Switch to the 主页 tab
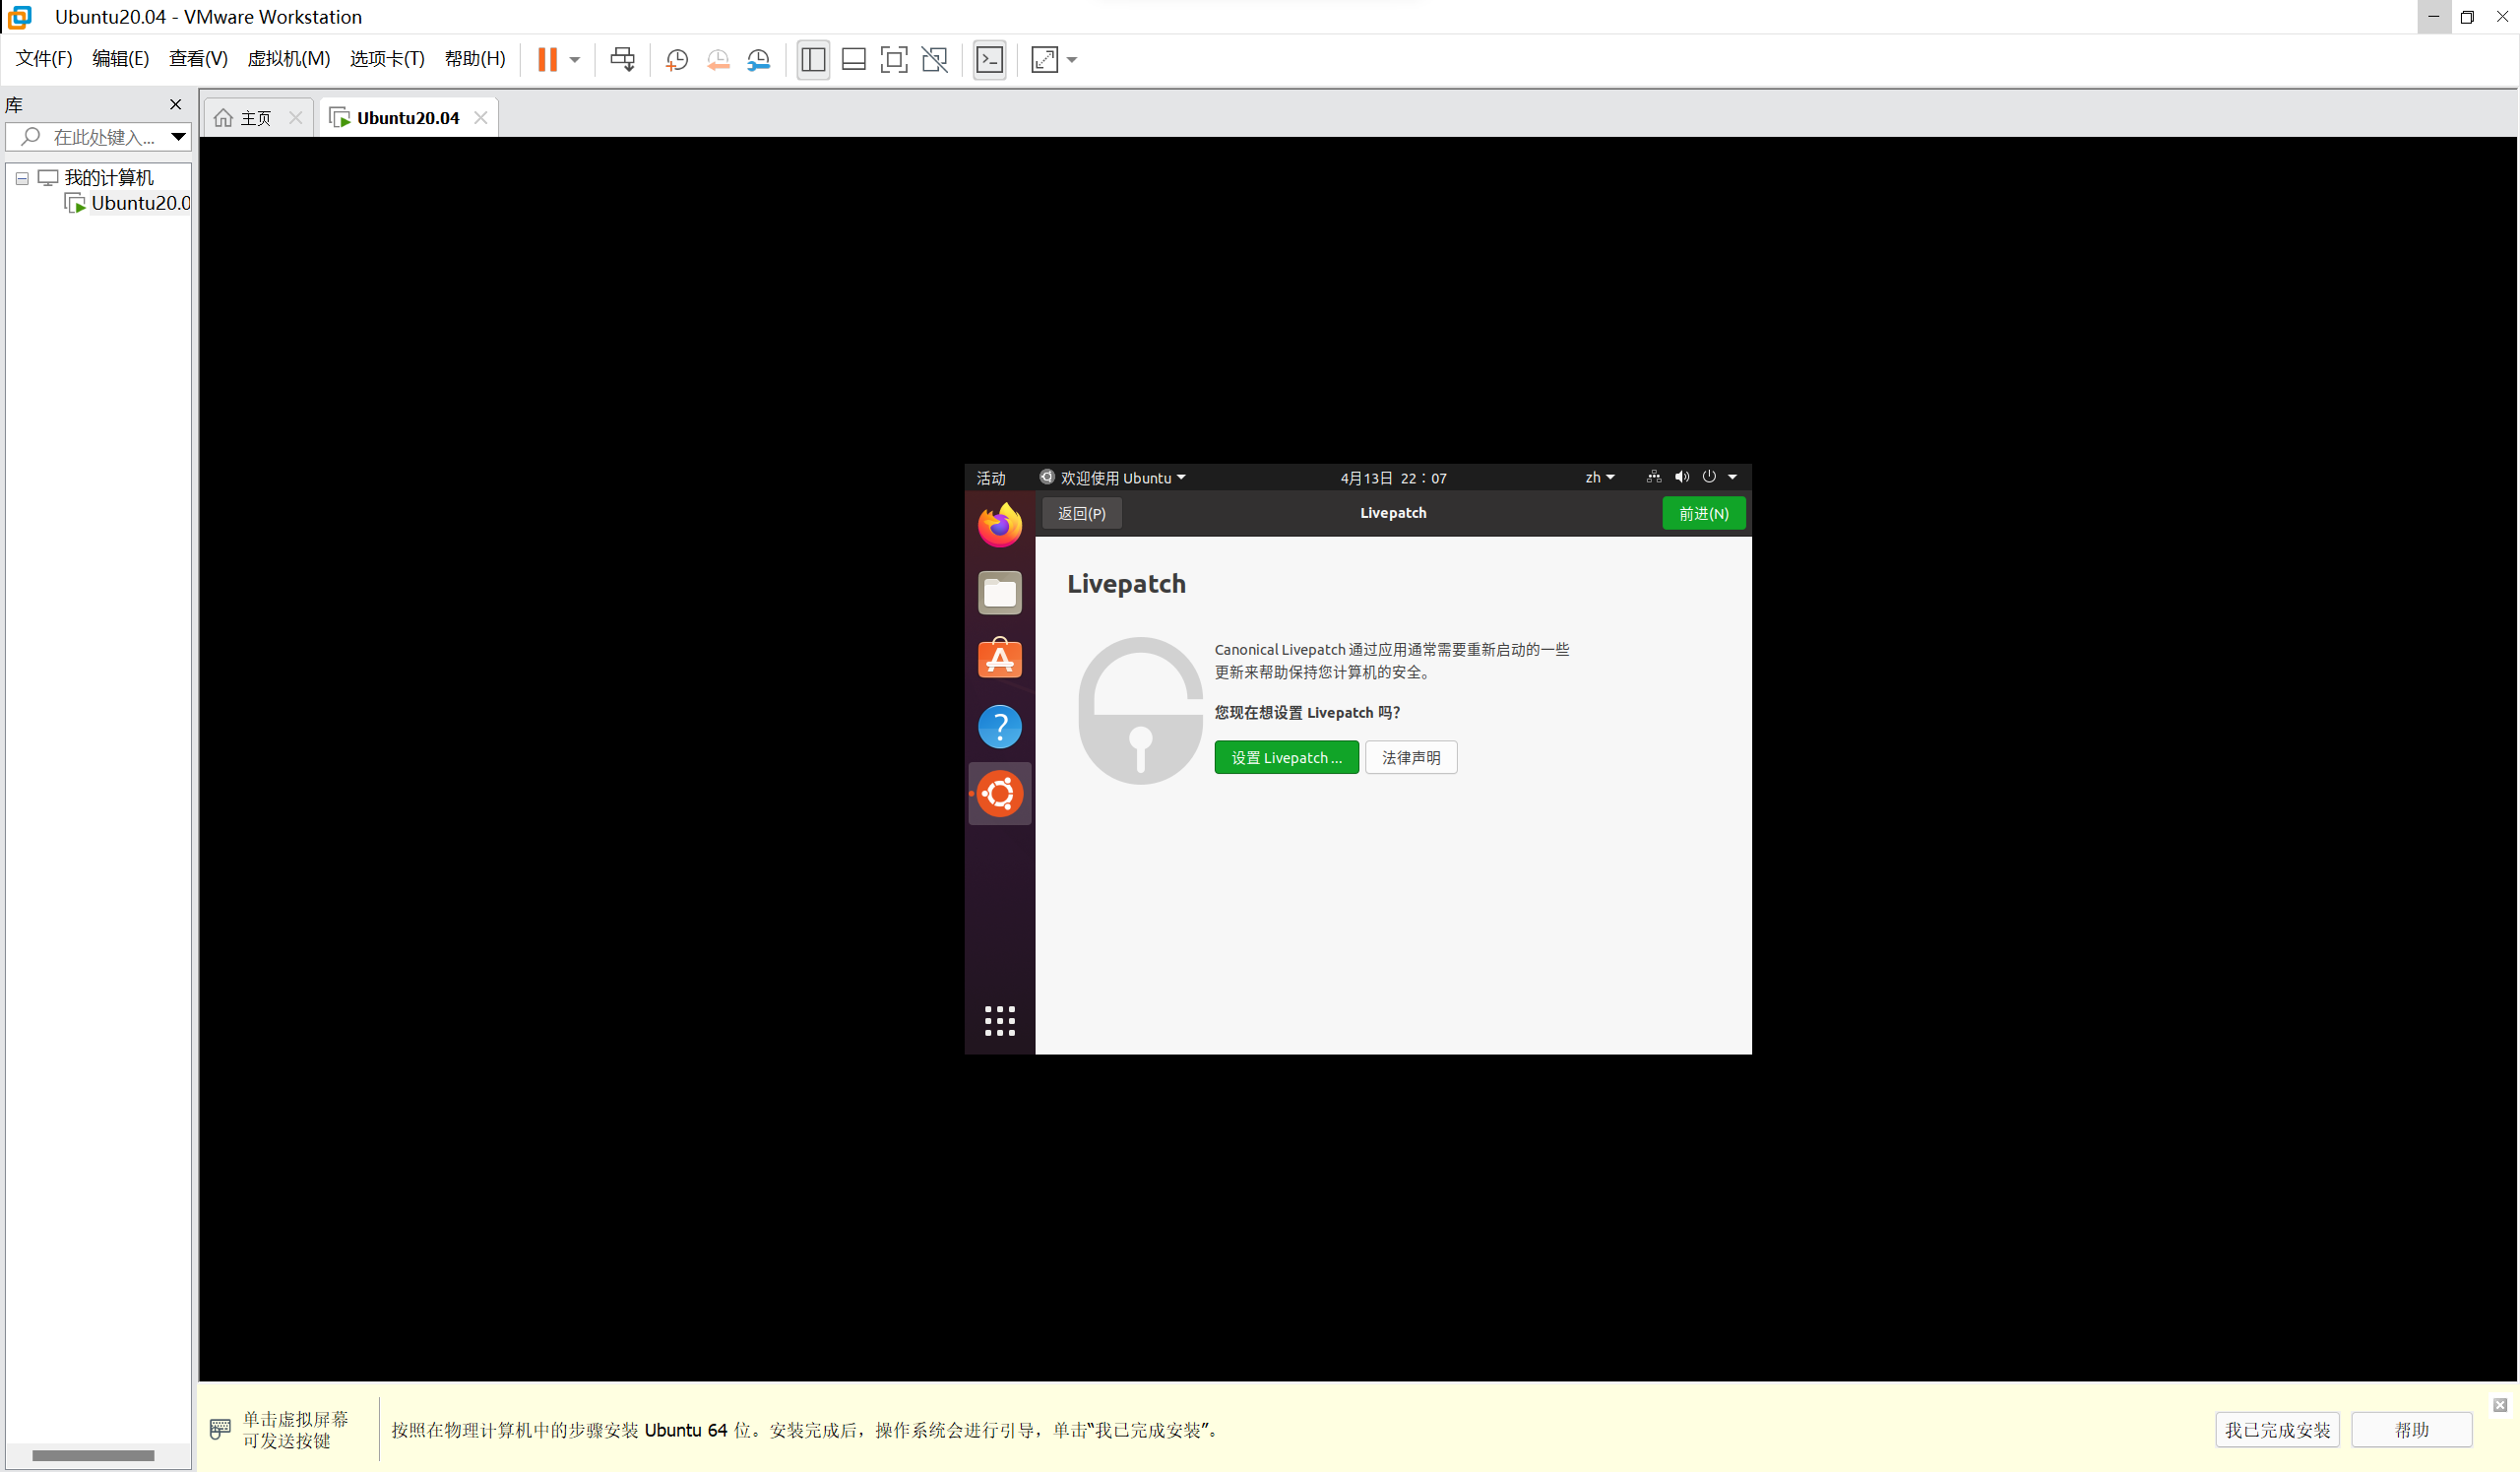2520x1472 pixels. click(256, 118)
